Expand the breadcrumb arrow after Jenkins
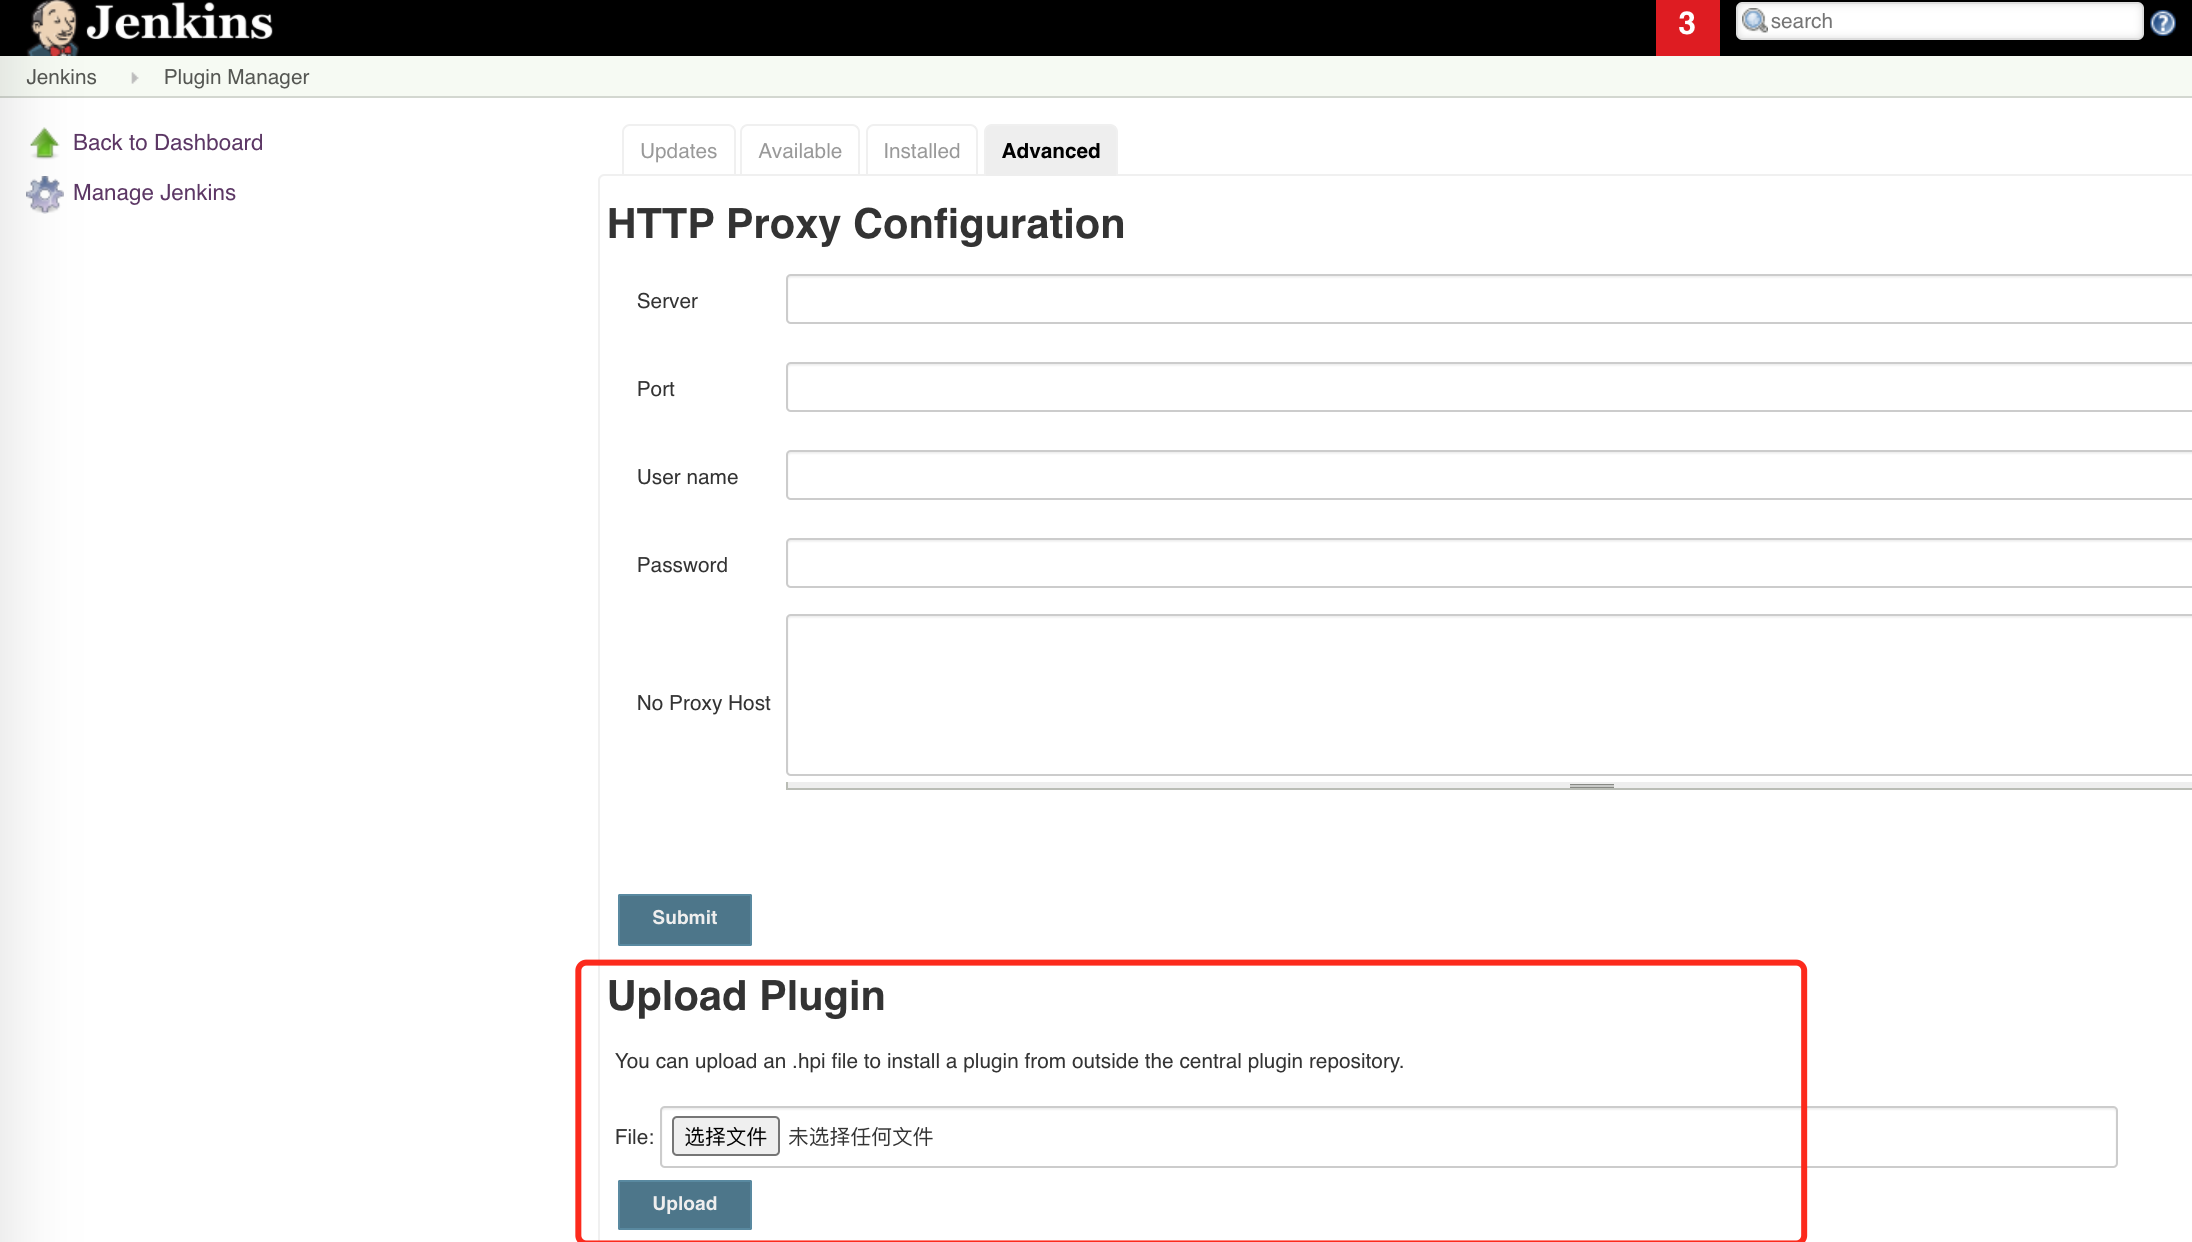Screen dimensions: 2192x1242 pos(133,78)
